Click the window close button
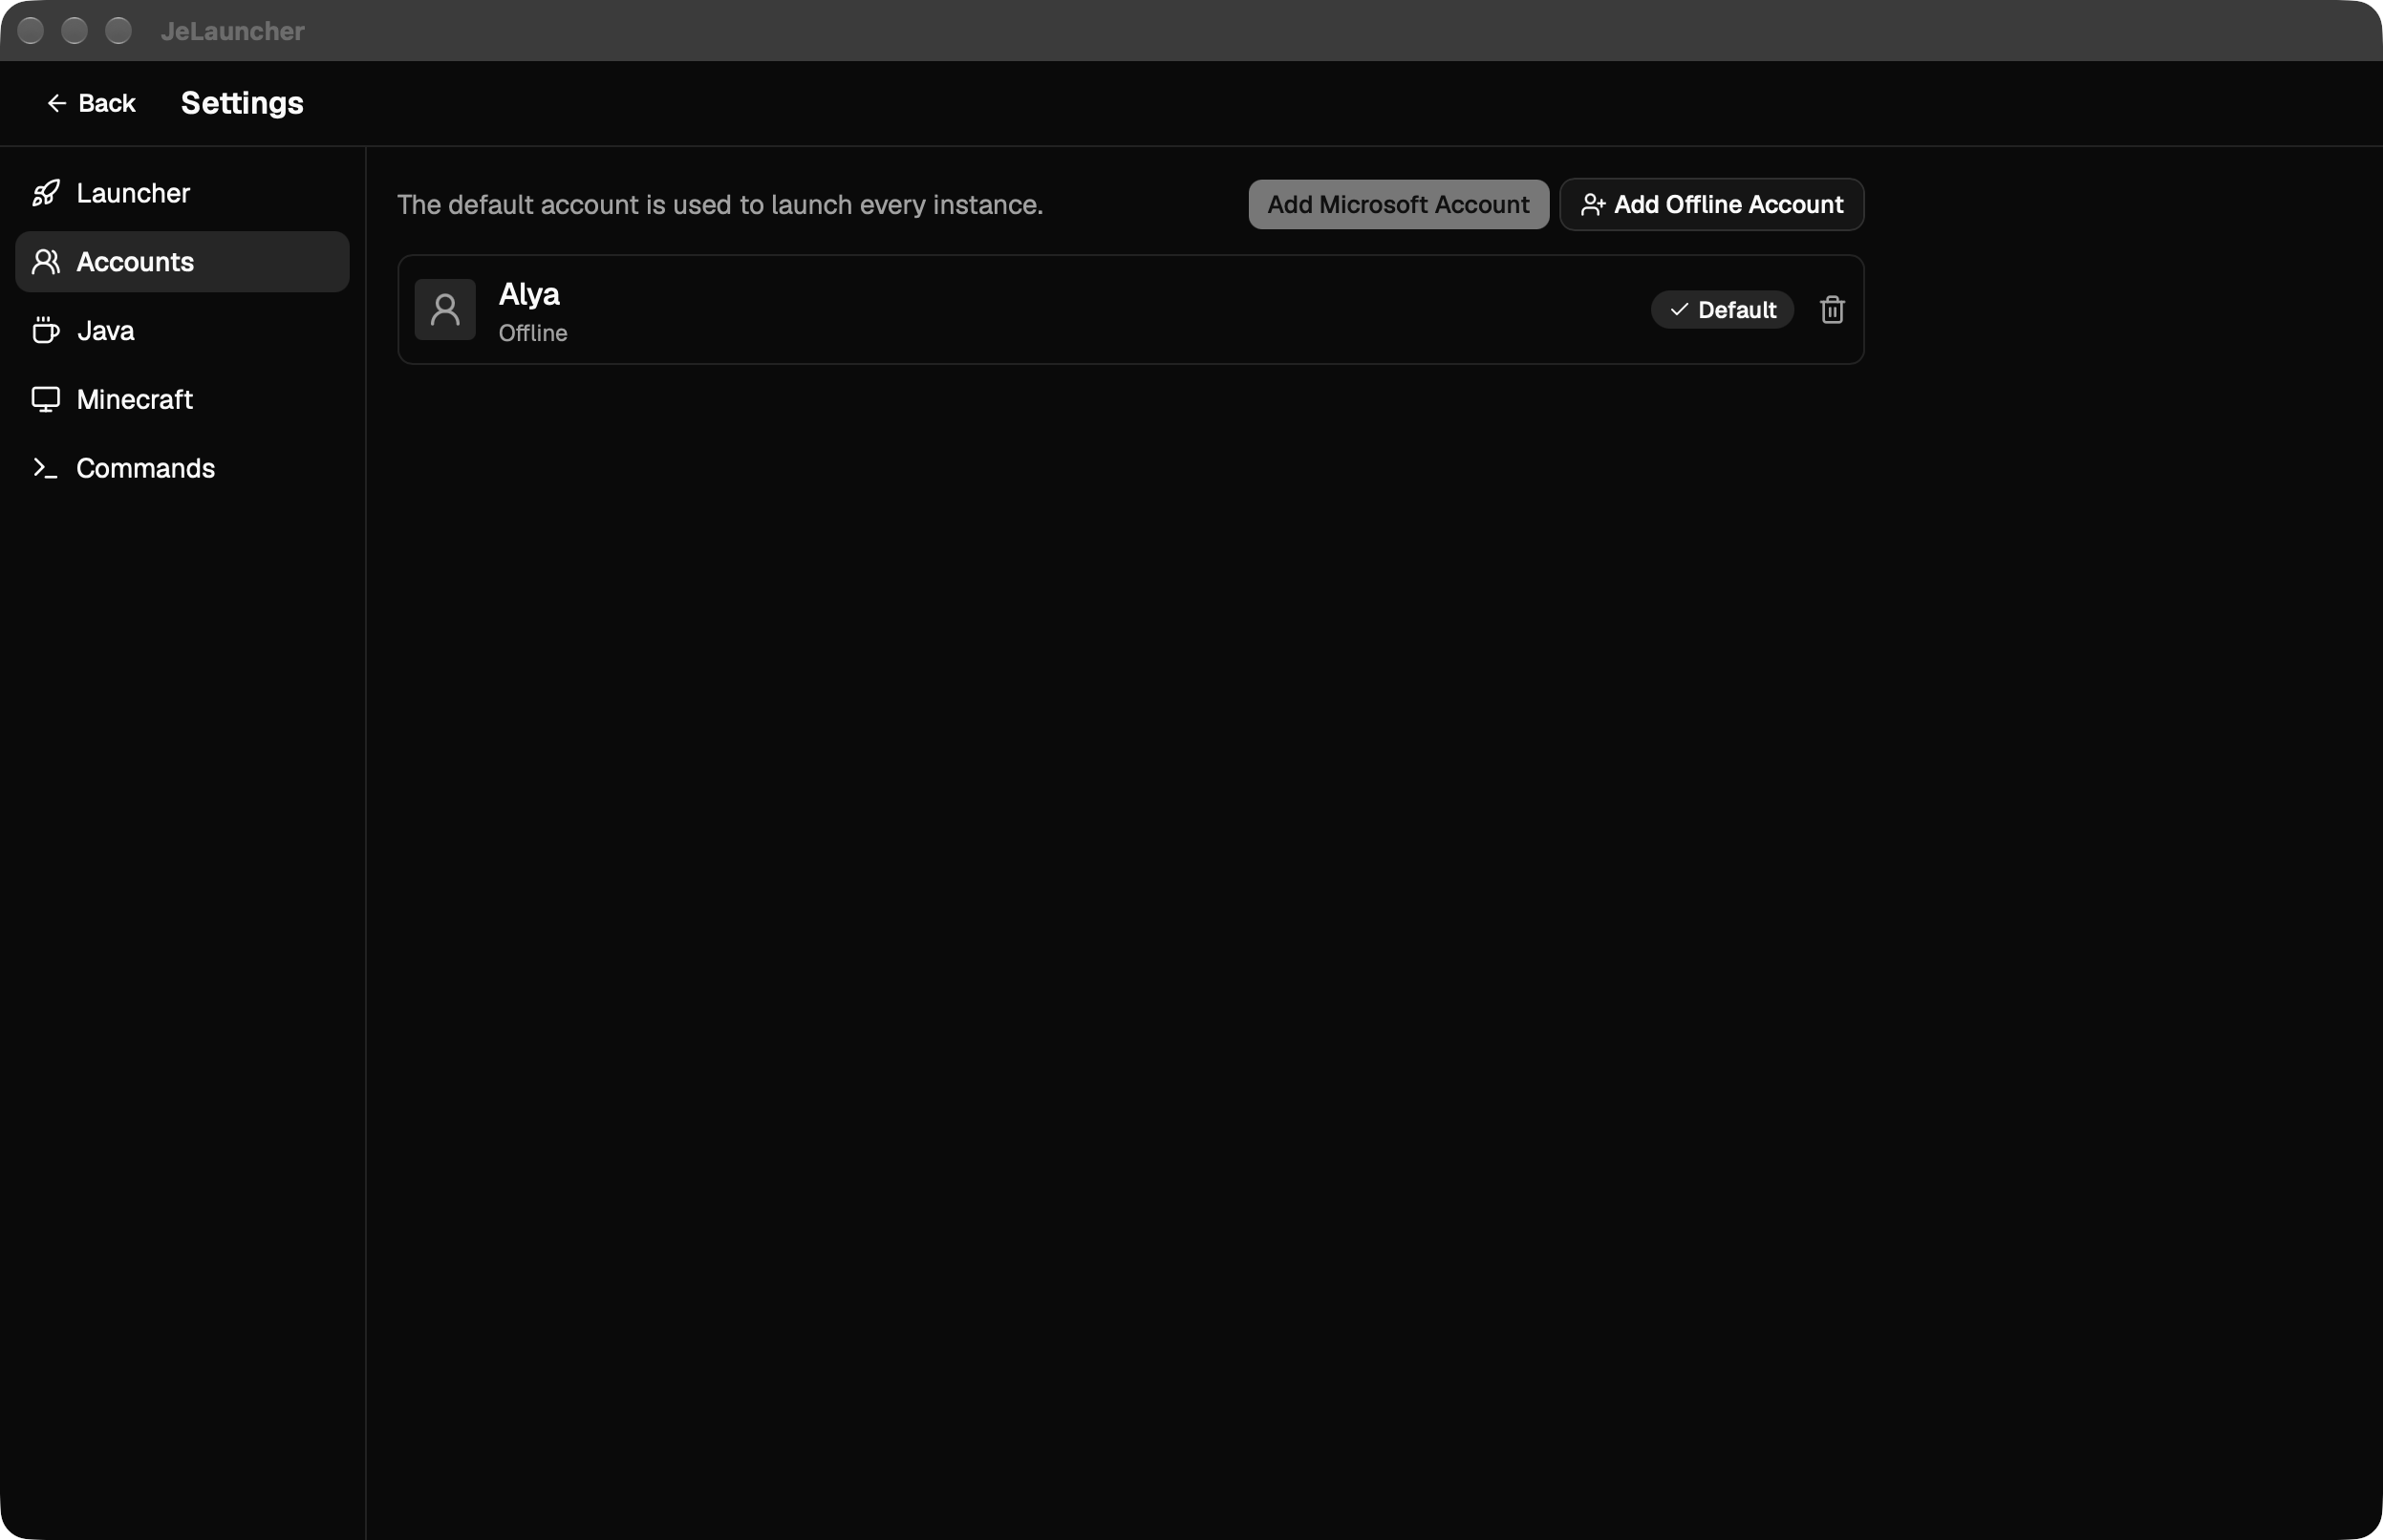 31,31
